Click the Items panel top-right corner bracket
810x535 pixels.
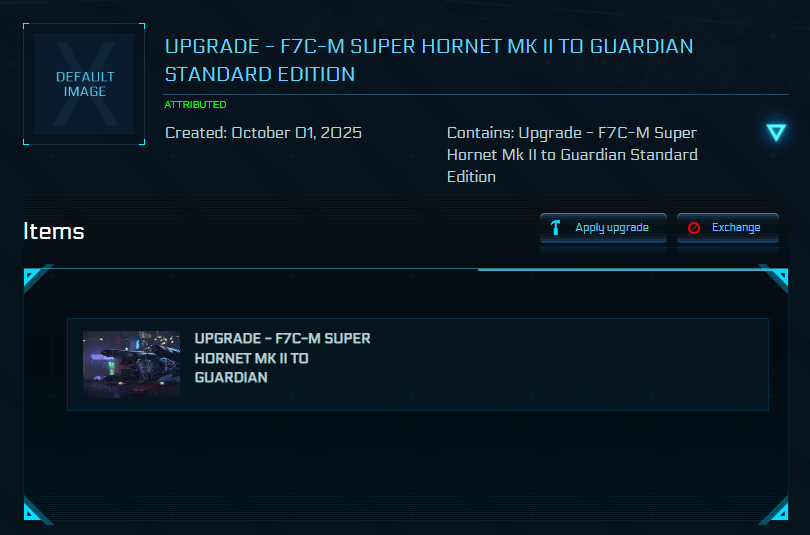pos(776,277)
